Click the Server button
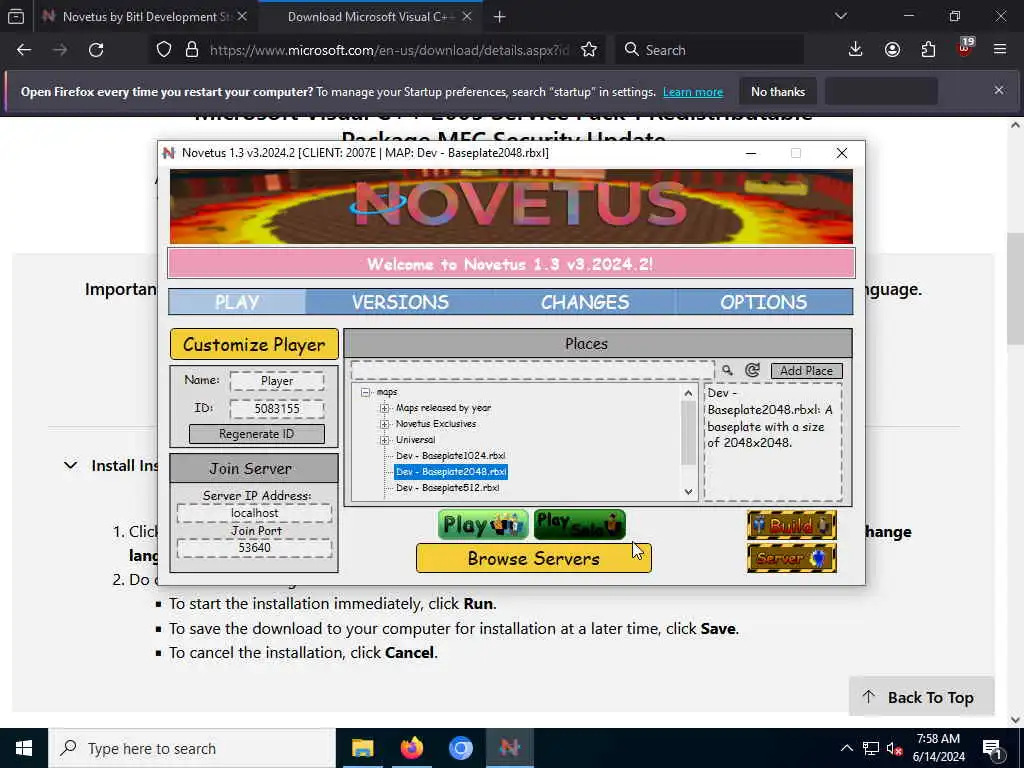Screen dimensions: 1024x768 click(792, 558)
